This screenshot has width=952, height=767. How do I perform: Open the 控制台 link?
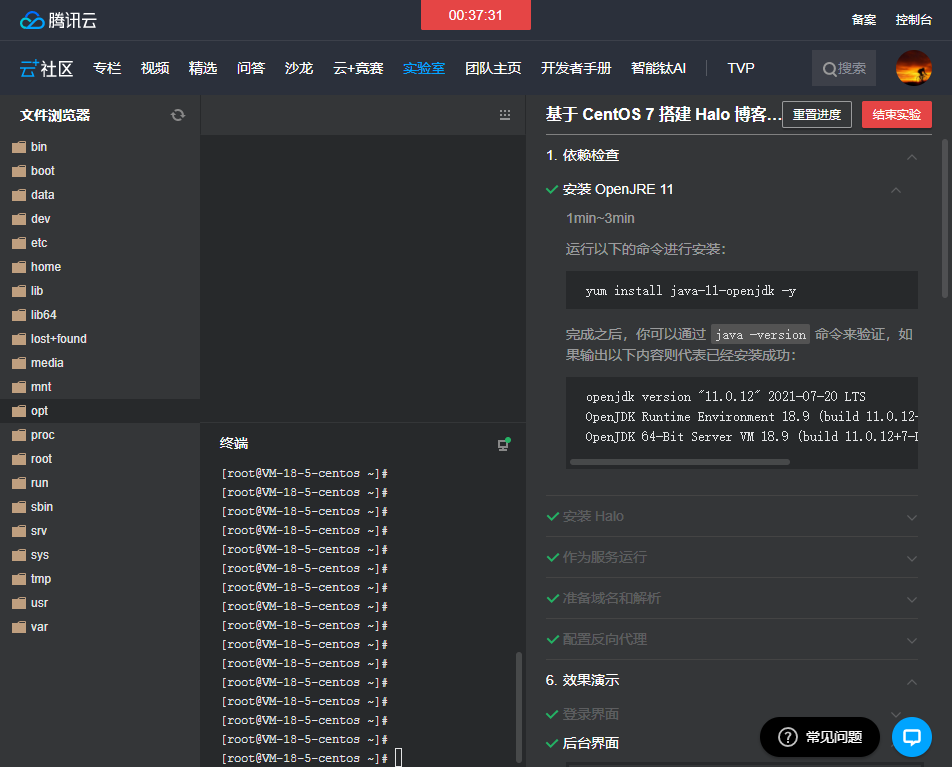(913, 20)
